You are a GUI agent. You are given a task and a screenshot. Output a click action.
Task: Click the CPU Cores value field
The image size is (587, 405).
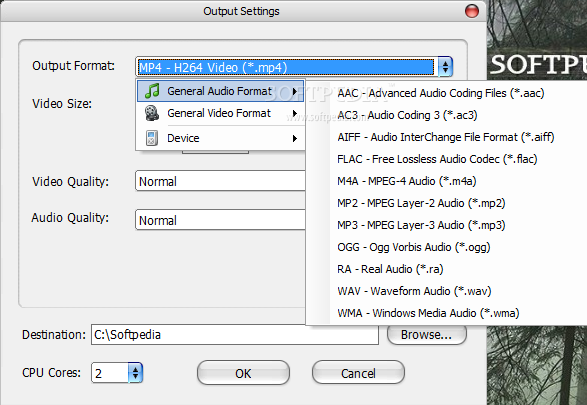pos(110,373)
